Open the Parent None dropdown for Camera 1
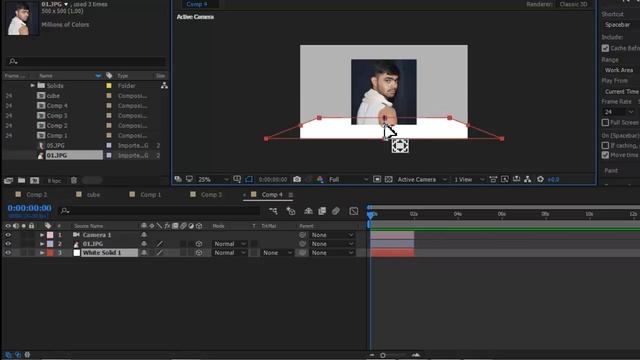Image resolution: width=640 pixels, height=360 pixels. 332,235
